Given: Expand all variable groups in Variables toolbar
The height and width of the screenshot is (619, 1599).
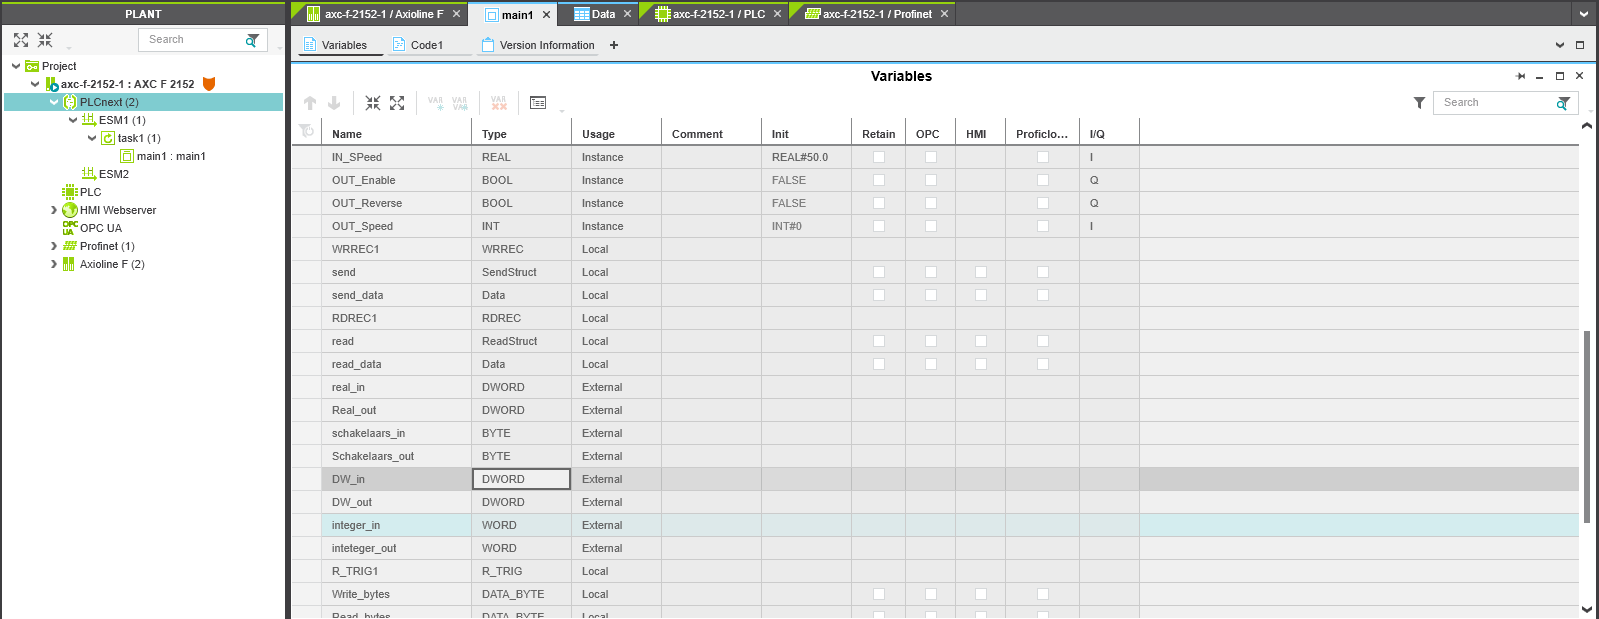Looking at the screenshot, I should [x=397, y=103].
